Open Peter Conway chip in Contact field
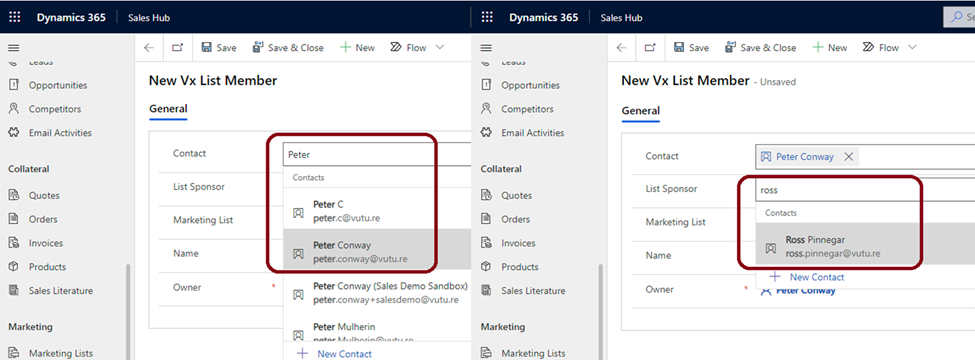The height and width of the screenshot is (360, 975). click(805, 157)
